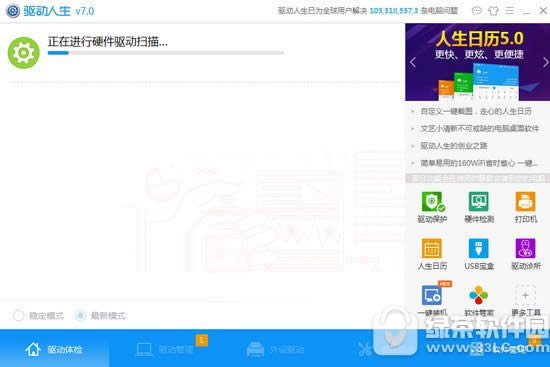Open the 自定义一键截图 news link
The width and height of the screenshot is (550, 367).
pos(476,111)
